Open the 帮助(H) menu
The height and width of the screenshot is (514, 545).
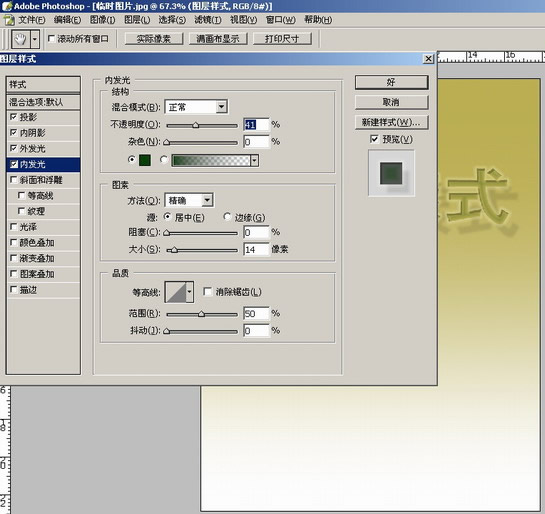318,20
